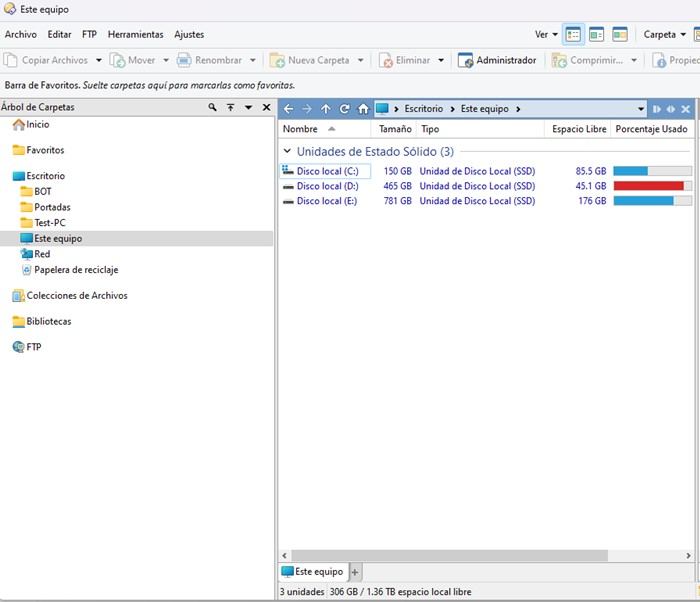700x602 pixels.
Task: Open the Archivo menu
Action: coord(21,34)
